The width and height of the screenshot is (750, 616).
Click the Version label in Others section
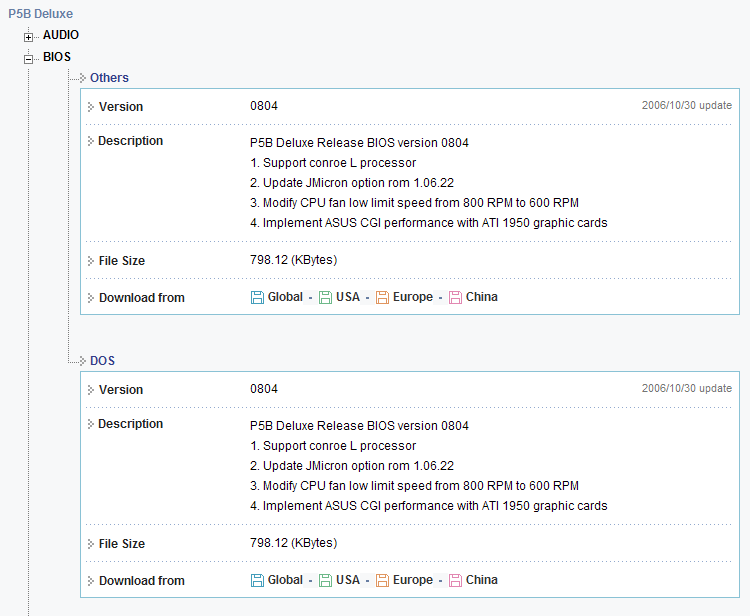121,107
